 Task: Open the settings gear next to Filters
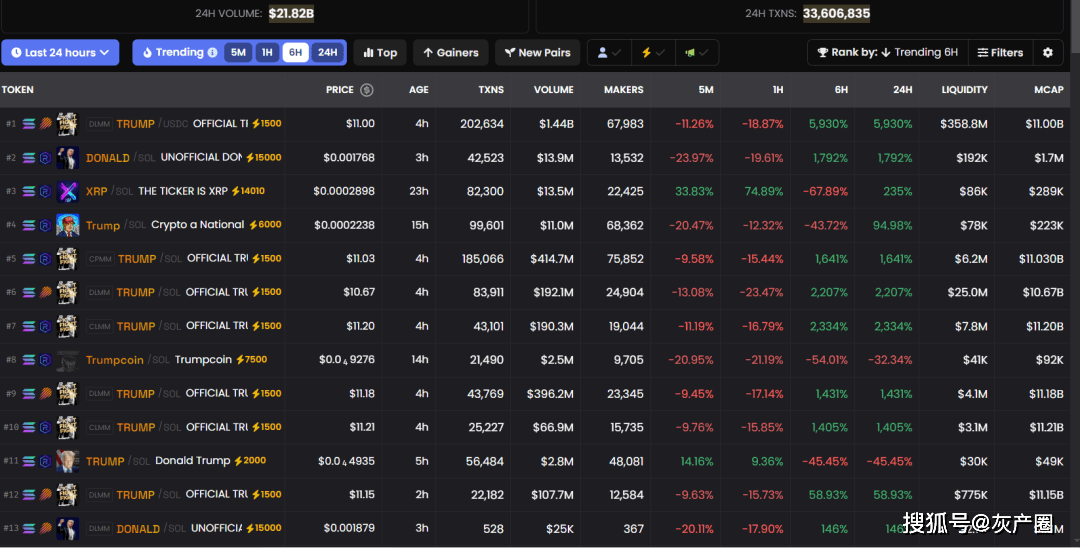pos(1048,52)
